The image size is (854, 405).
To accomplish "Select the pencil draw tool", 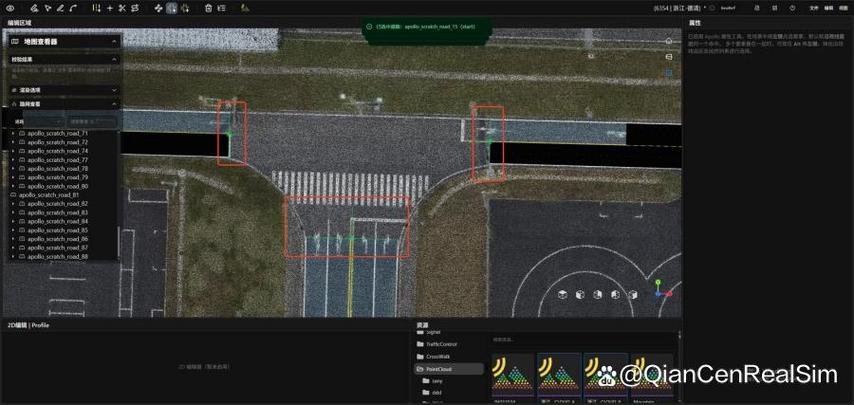I will tap(60, 8).
